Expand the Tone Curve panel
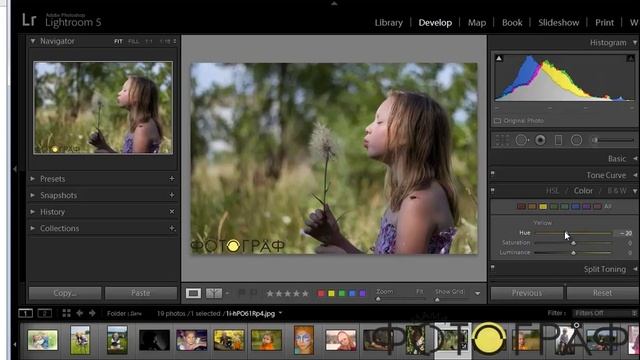Screen dimensions: 640x360 (x=635, y=175)
